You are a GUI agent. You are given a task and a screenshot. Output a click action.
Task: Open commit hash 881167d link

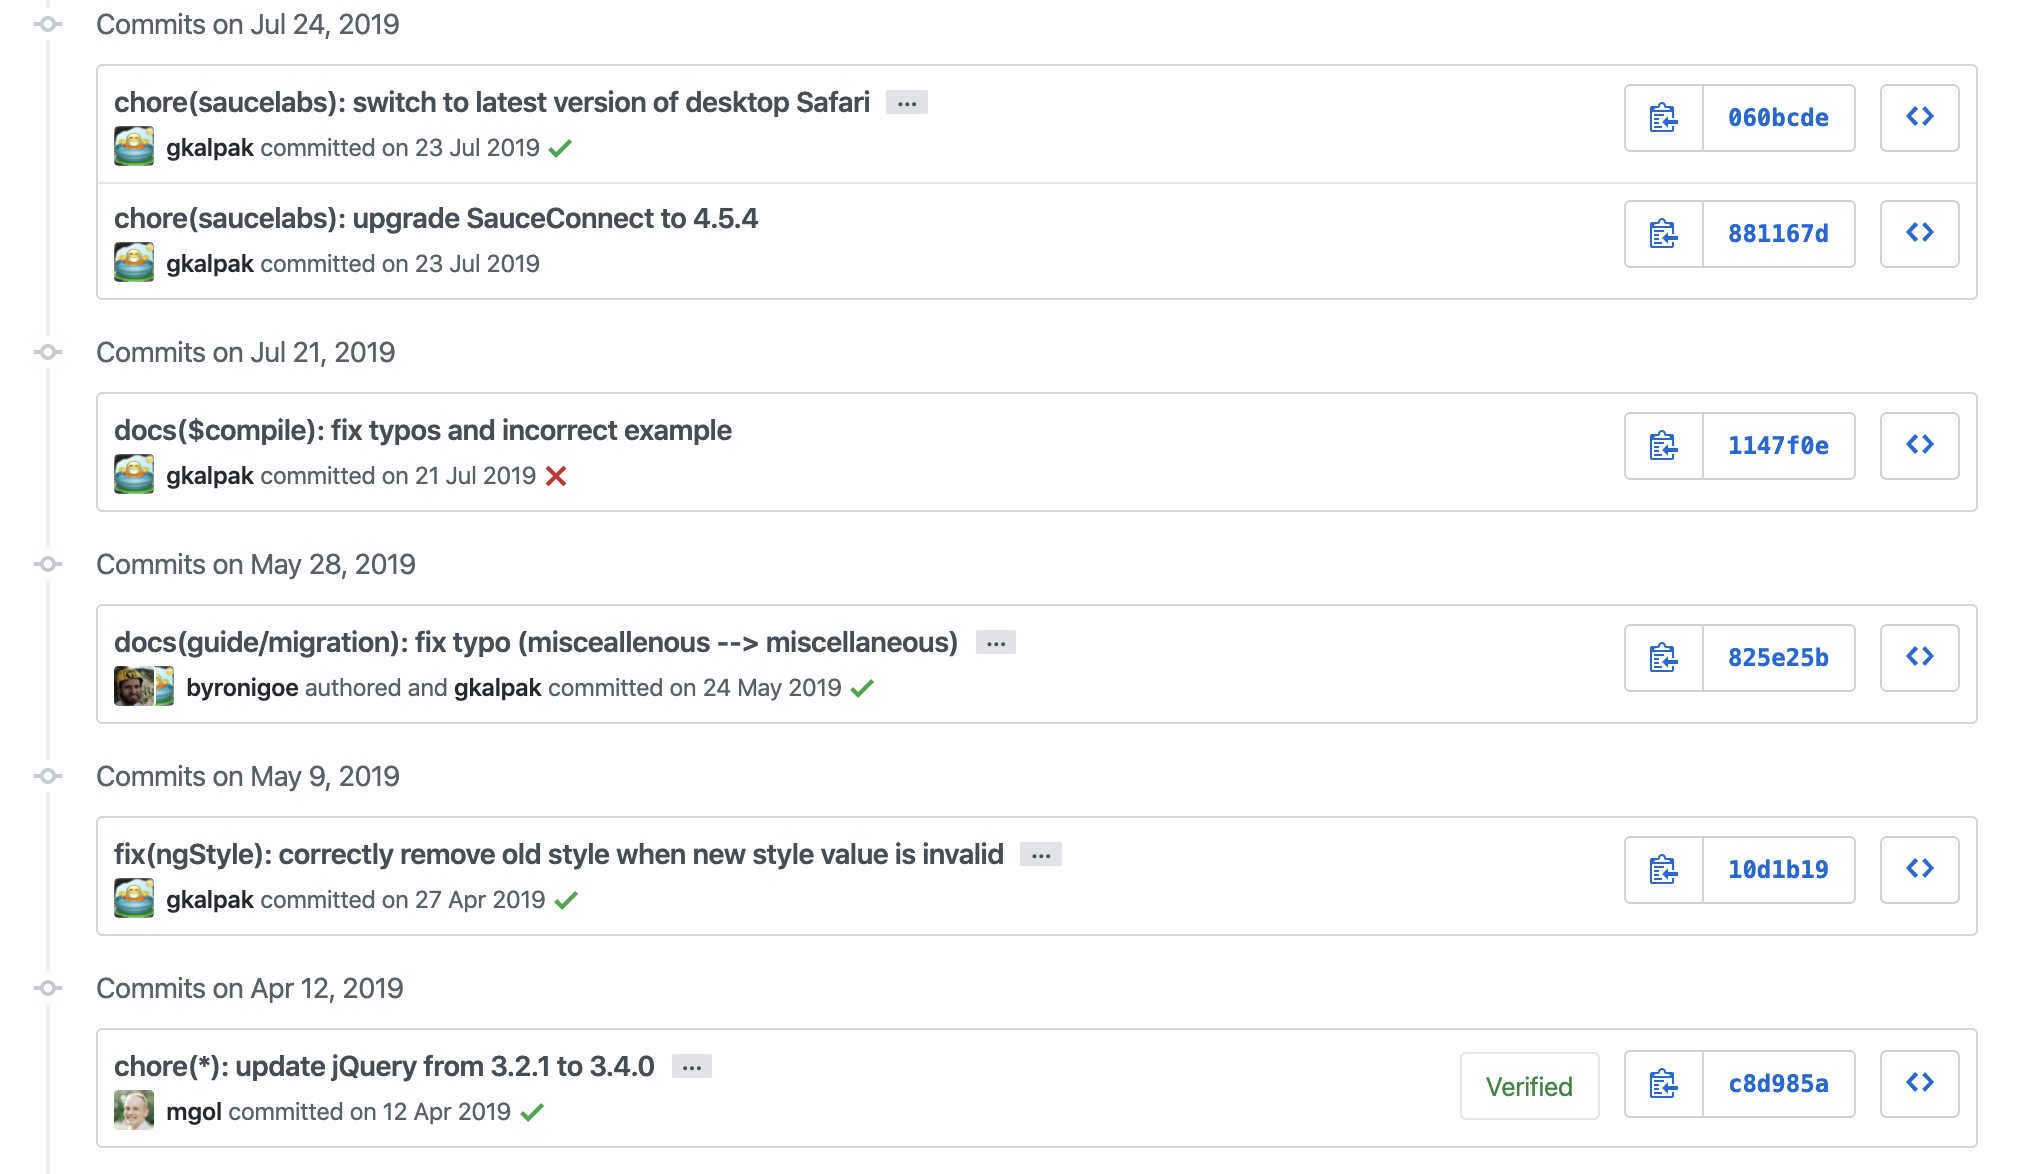[1778, 234]
